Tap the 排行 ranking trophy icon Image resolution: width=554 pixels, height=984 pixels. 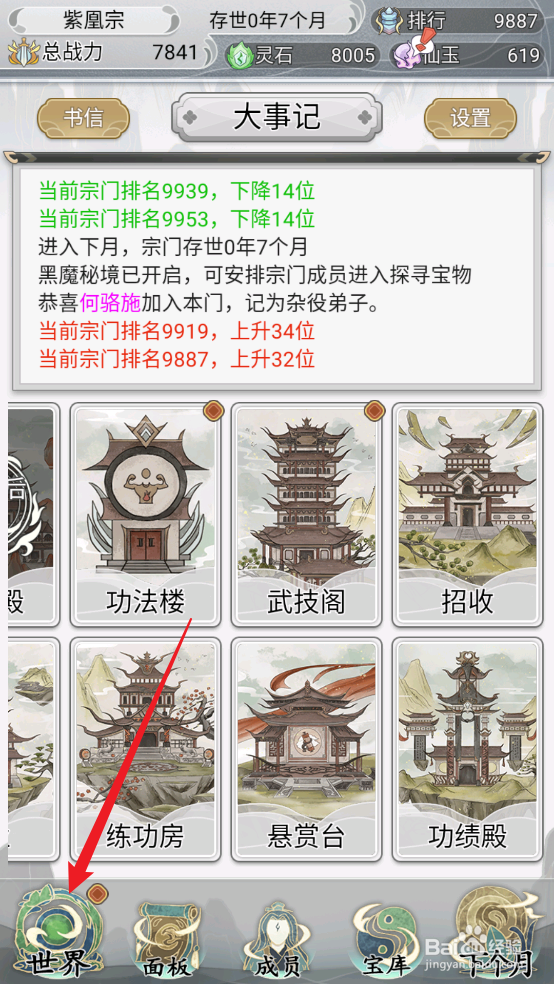coord(389,21)
